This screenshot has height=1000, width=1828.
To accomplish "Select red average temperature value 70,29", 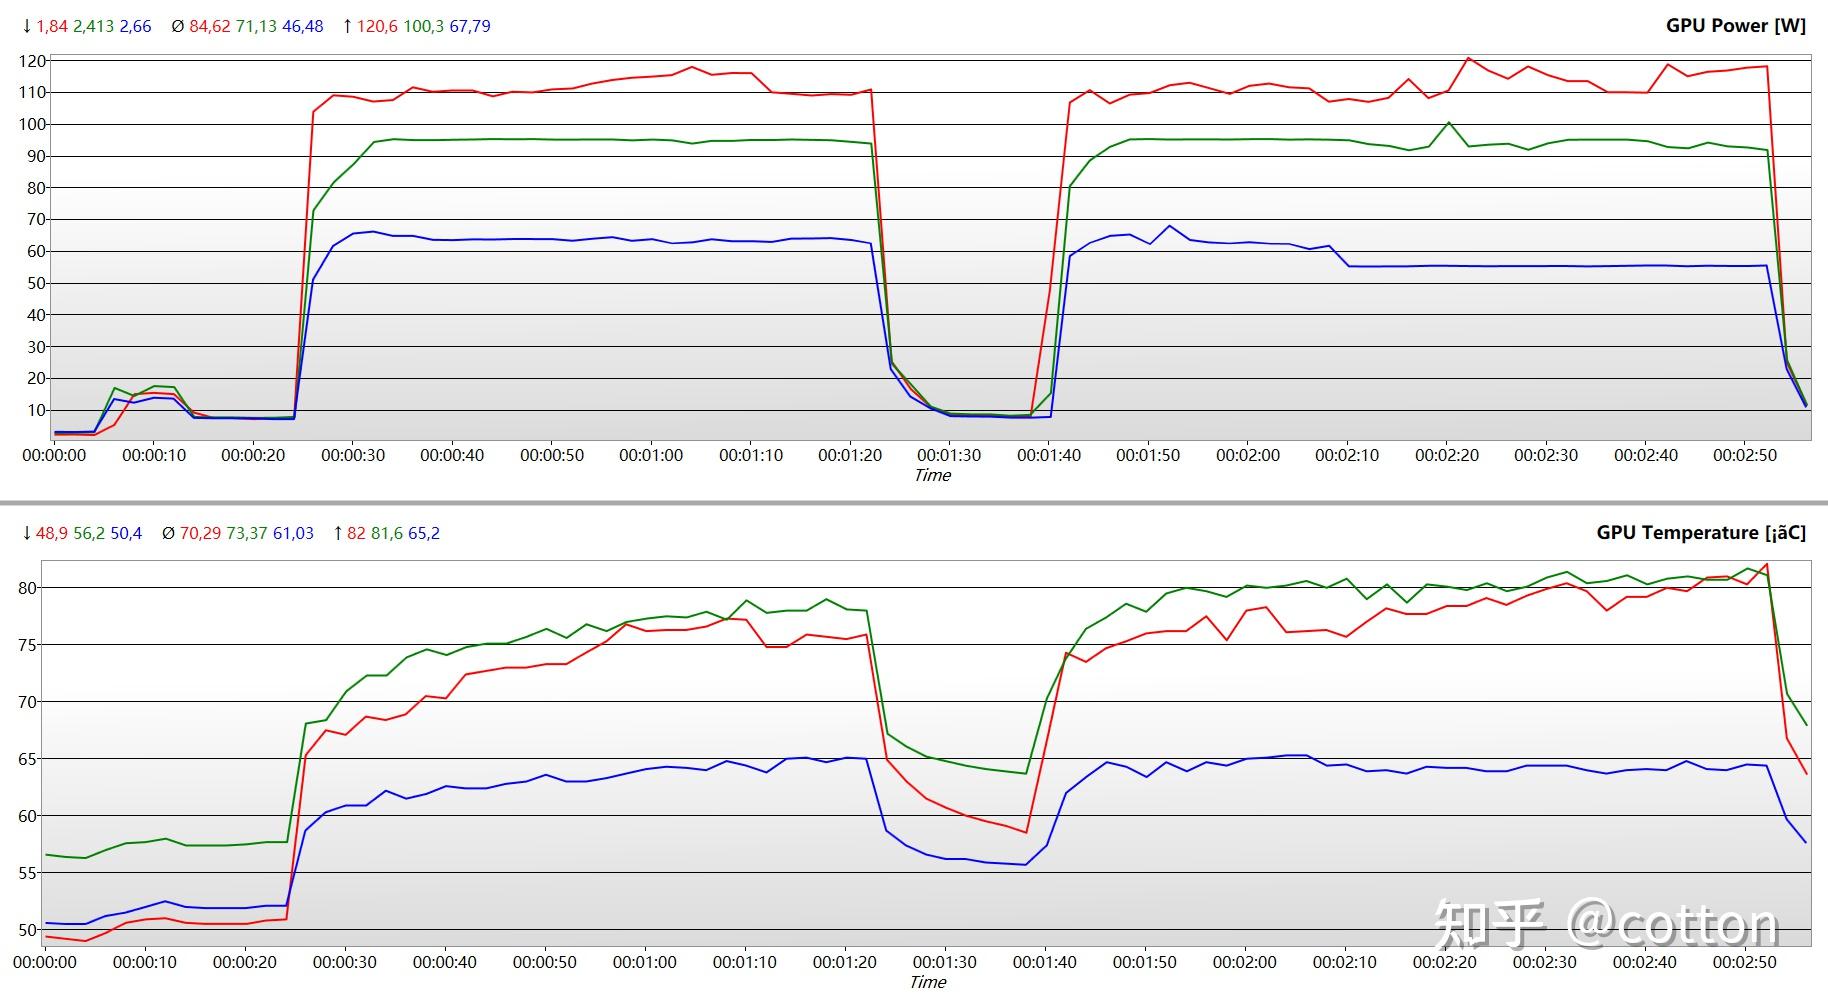I will (200, 534).
